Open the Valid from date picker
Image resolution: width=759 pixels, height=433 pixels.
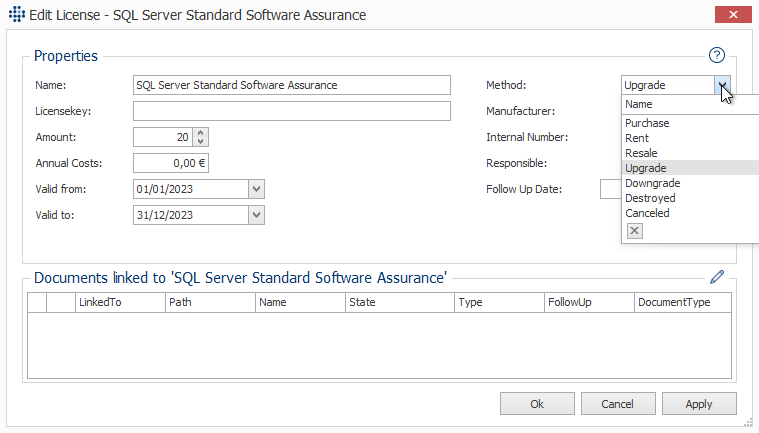coord(257,189)
